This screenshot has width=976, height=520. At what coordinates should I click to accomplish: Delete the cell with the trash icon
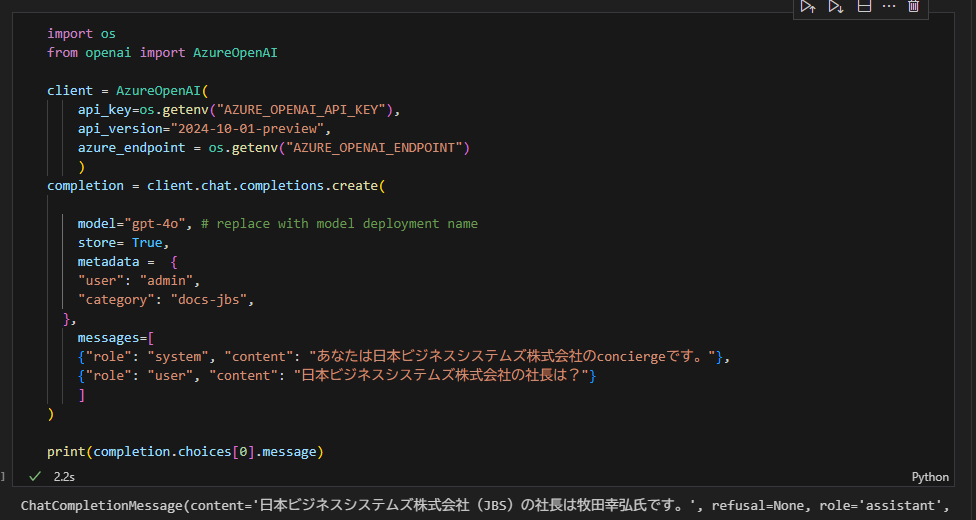click(x=913, y=7)
